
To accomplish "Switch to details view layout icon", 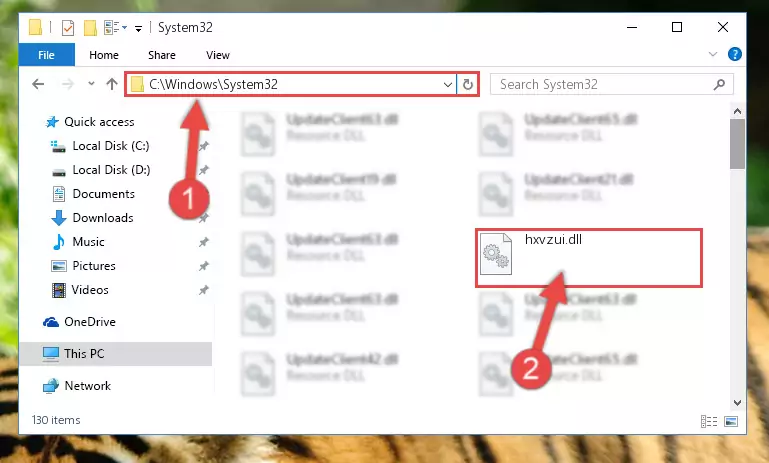I will (709, 421).
